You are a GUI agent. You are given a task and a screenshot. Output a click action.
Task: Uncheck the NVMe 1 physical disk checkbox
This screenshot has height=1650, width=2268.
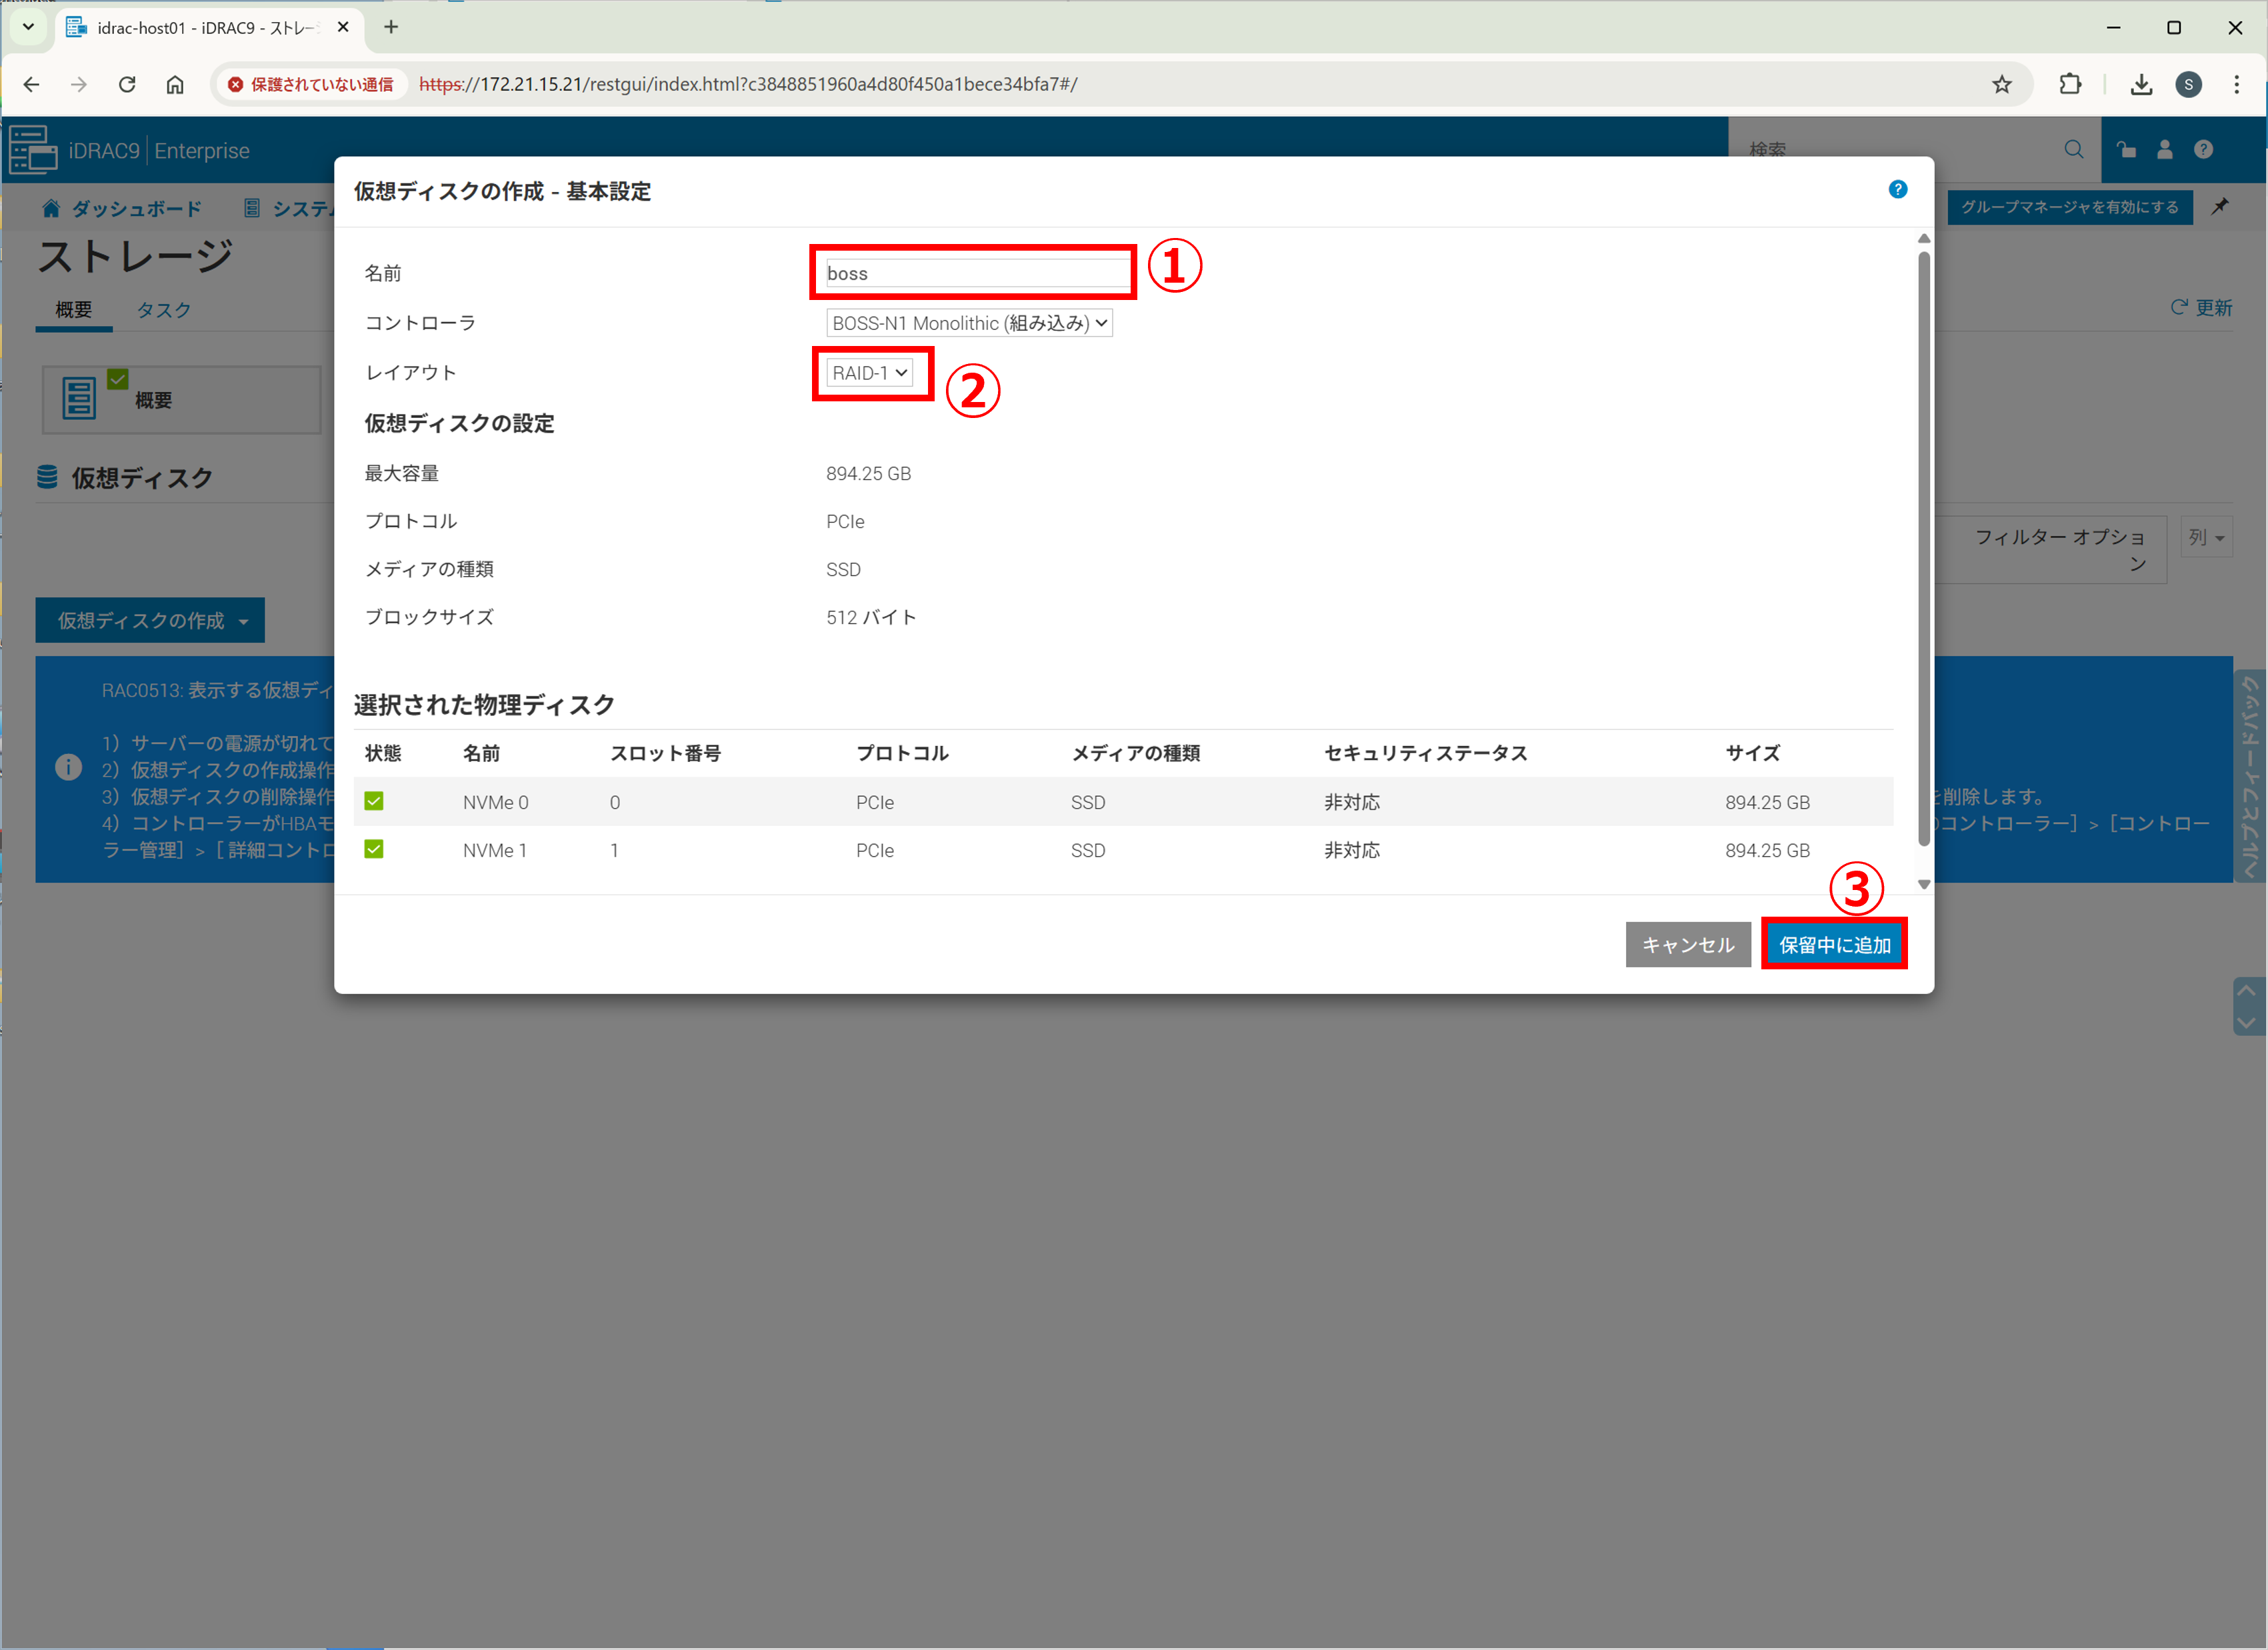(x=374, y=850)
